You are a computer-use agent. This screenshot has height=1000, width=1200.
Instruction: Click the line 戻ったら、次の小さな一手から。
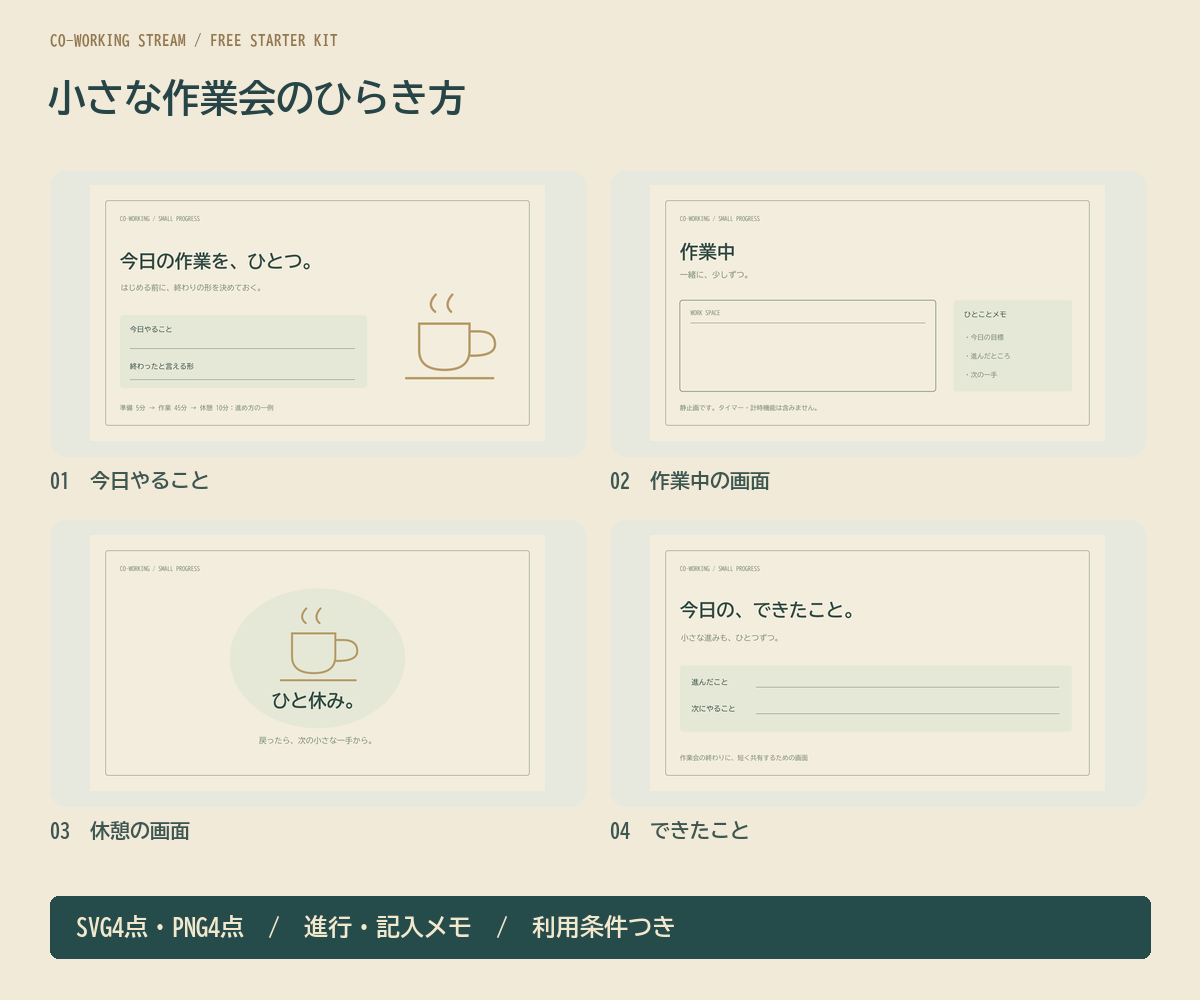coord(316,741)
